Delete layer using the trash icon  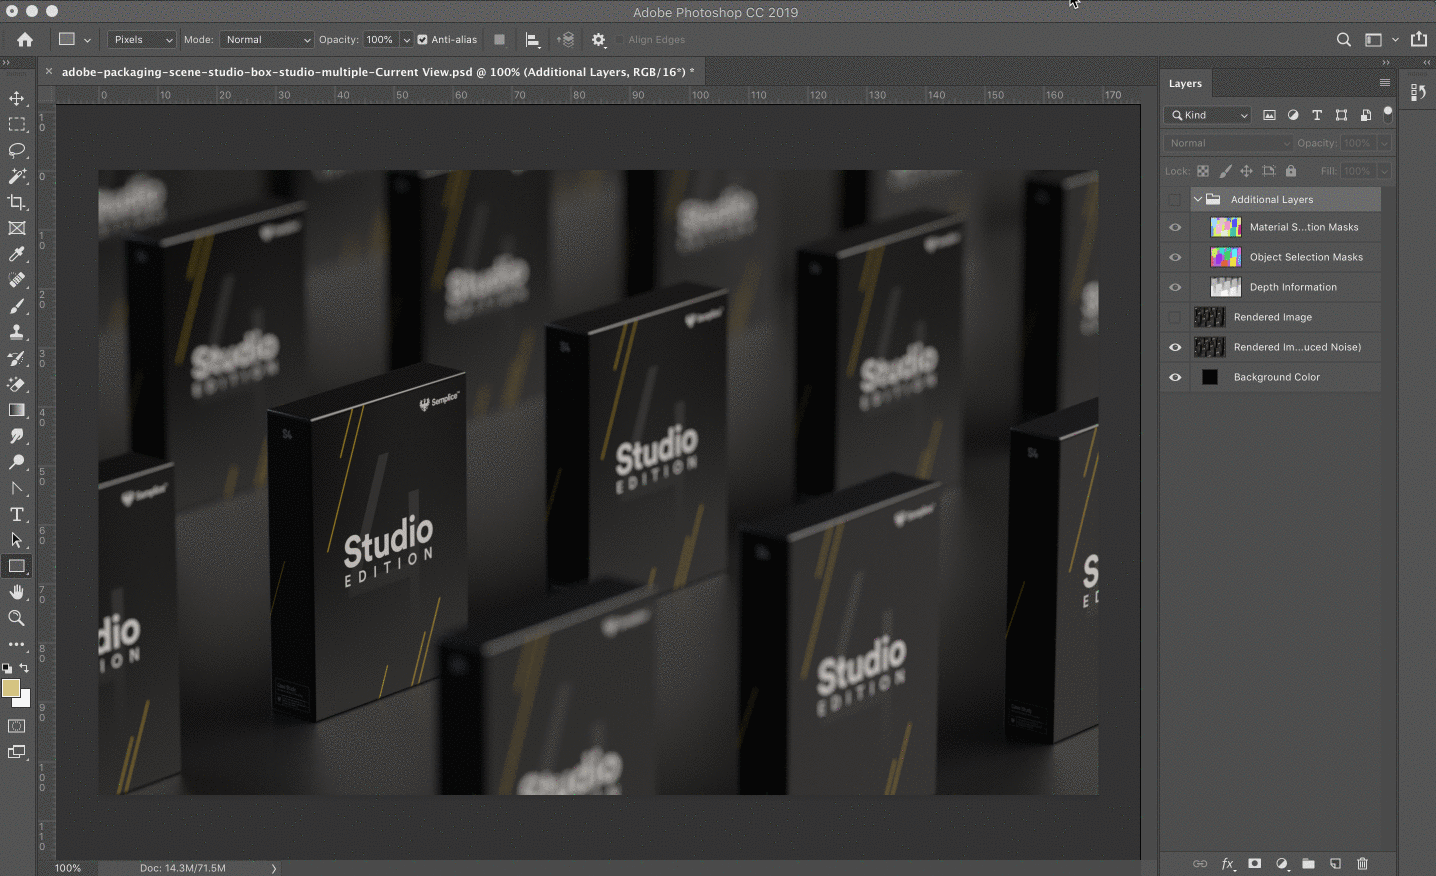1362,863
